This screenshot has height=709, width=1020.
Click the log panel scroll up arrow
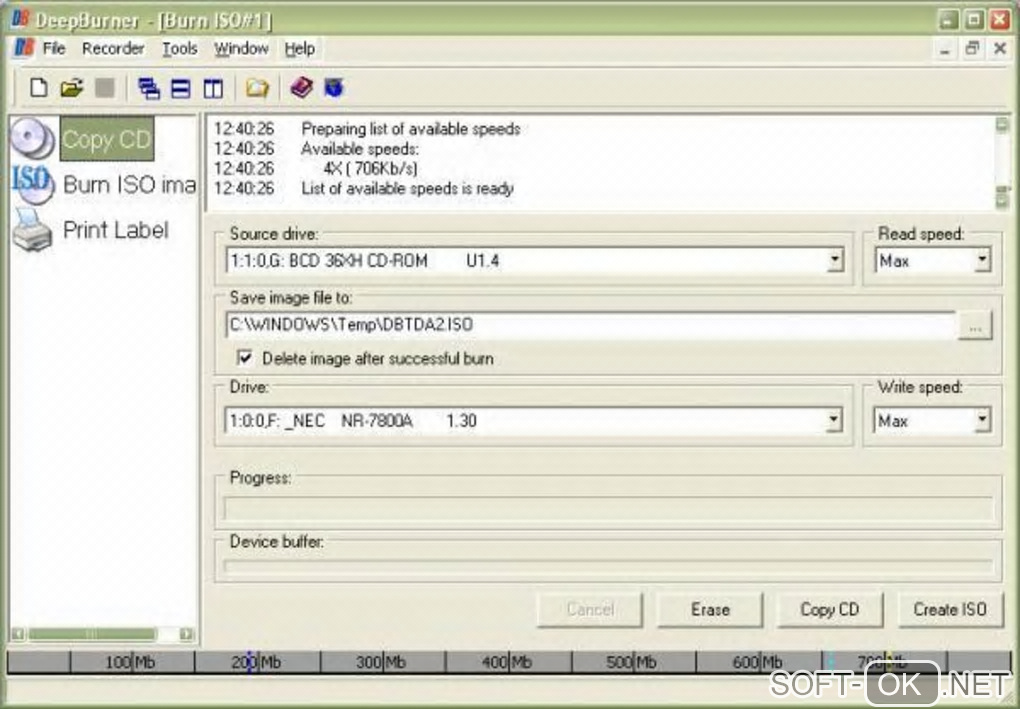point(1002,125)
